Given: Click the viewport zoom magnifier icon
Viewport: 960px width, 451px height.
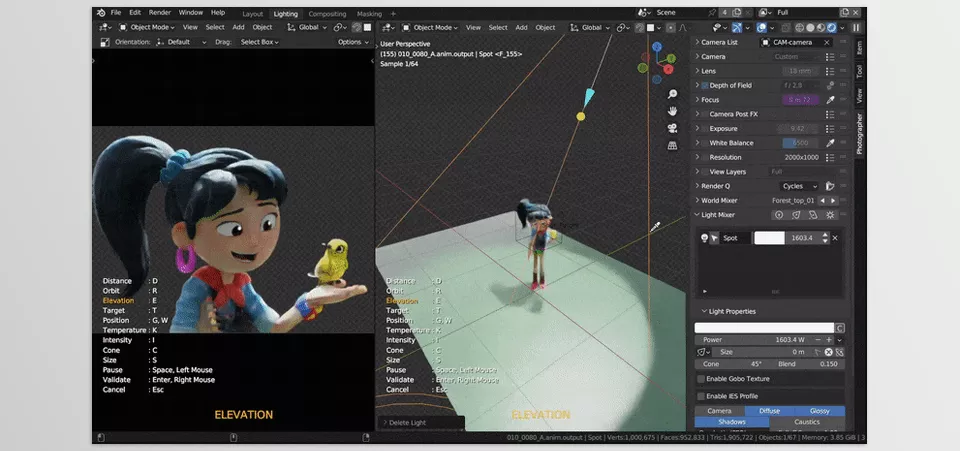Looking at the screenshot, I should coord(672,94).
